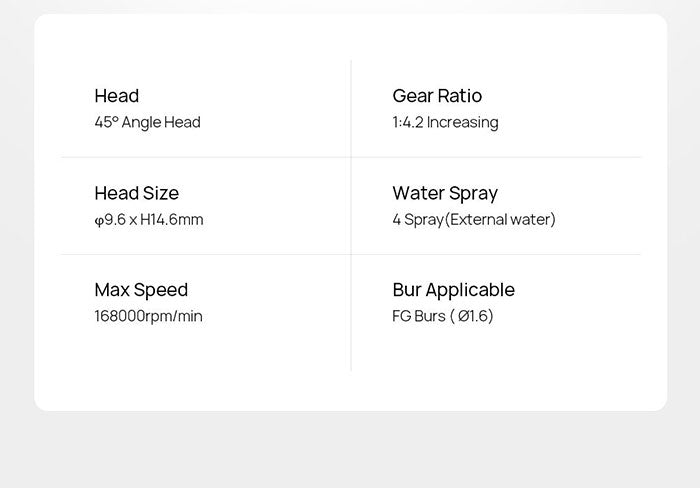
Task: Select the "4 Spray(External water)" value
Action: click(x=473, y=219)
